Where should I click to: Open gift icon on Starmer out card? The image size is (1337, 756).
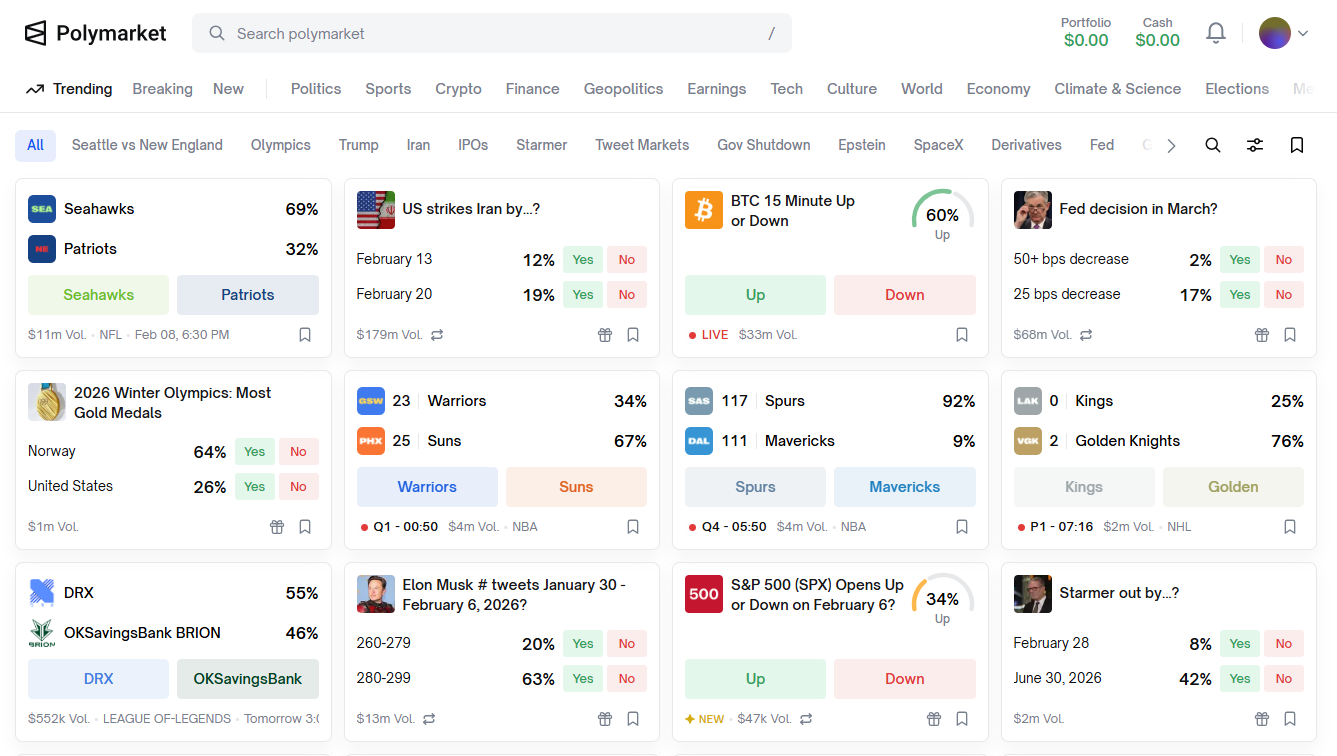pyautogui.click(x=1262, y=719)
